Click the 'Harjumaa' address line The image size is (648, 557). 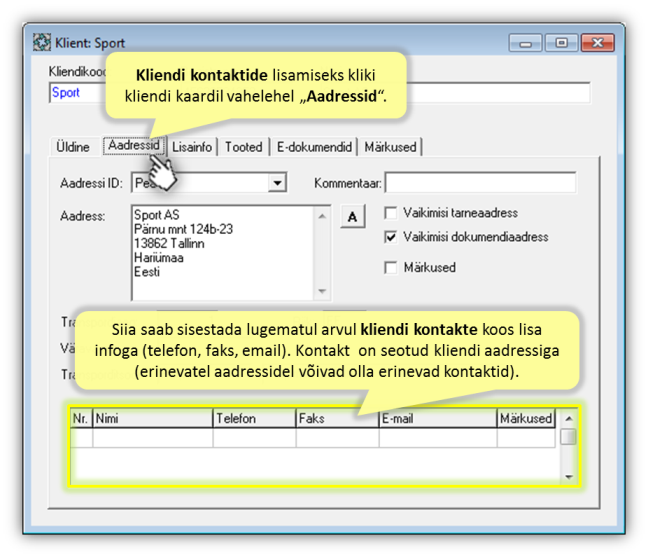click(159, 258)
